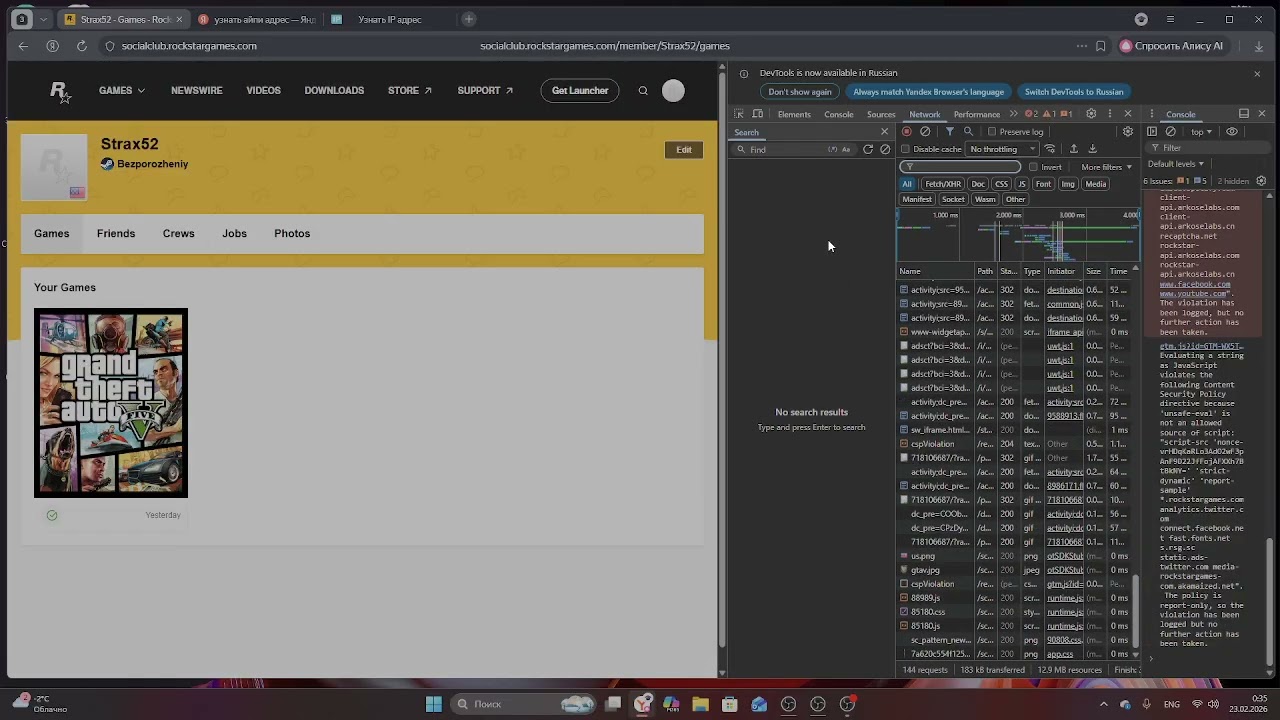Toggle the Media request filter

(1096, 184)
